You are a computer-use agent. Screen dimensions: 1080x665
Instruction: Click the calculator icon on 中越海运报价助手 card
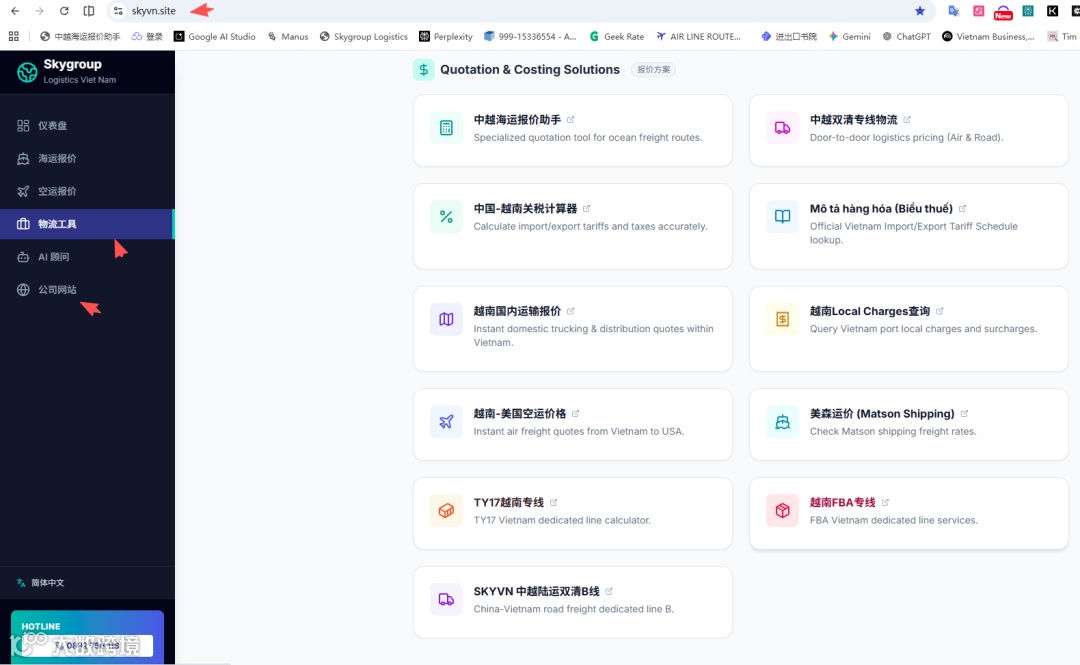tap(446, 128)
